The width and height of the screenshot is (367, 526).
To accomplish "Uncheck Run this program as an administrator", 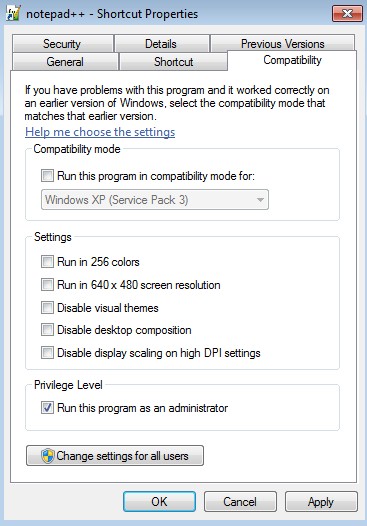I will click(x=47, y=408).
